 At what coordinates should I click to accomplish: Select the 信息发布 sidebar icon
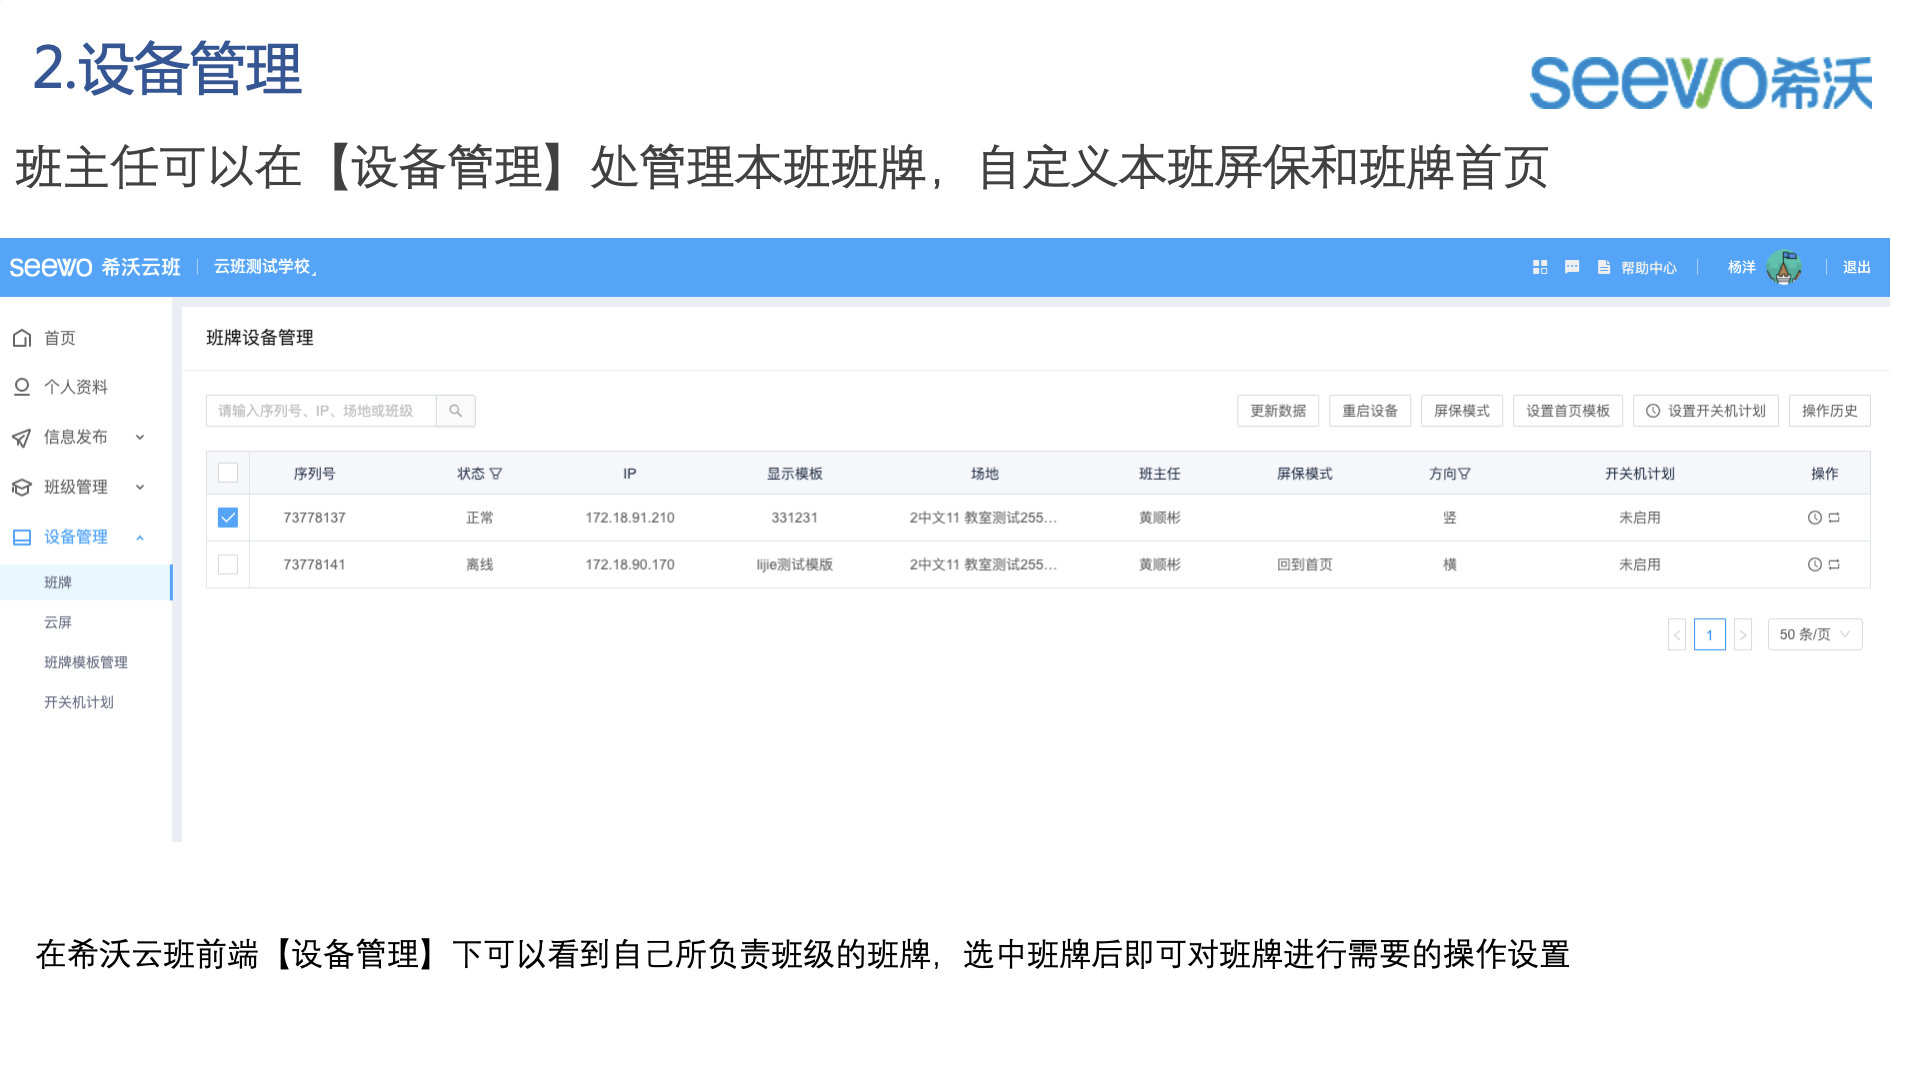(22, 437)
